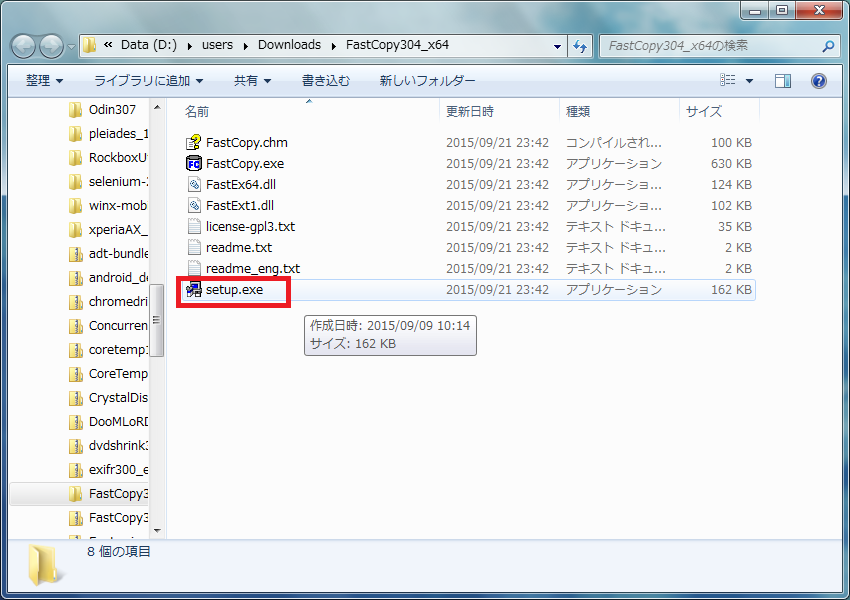Select users in the address path
The image size is (850, 600).
point(217,44)
